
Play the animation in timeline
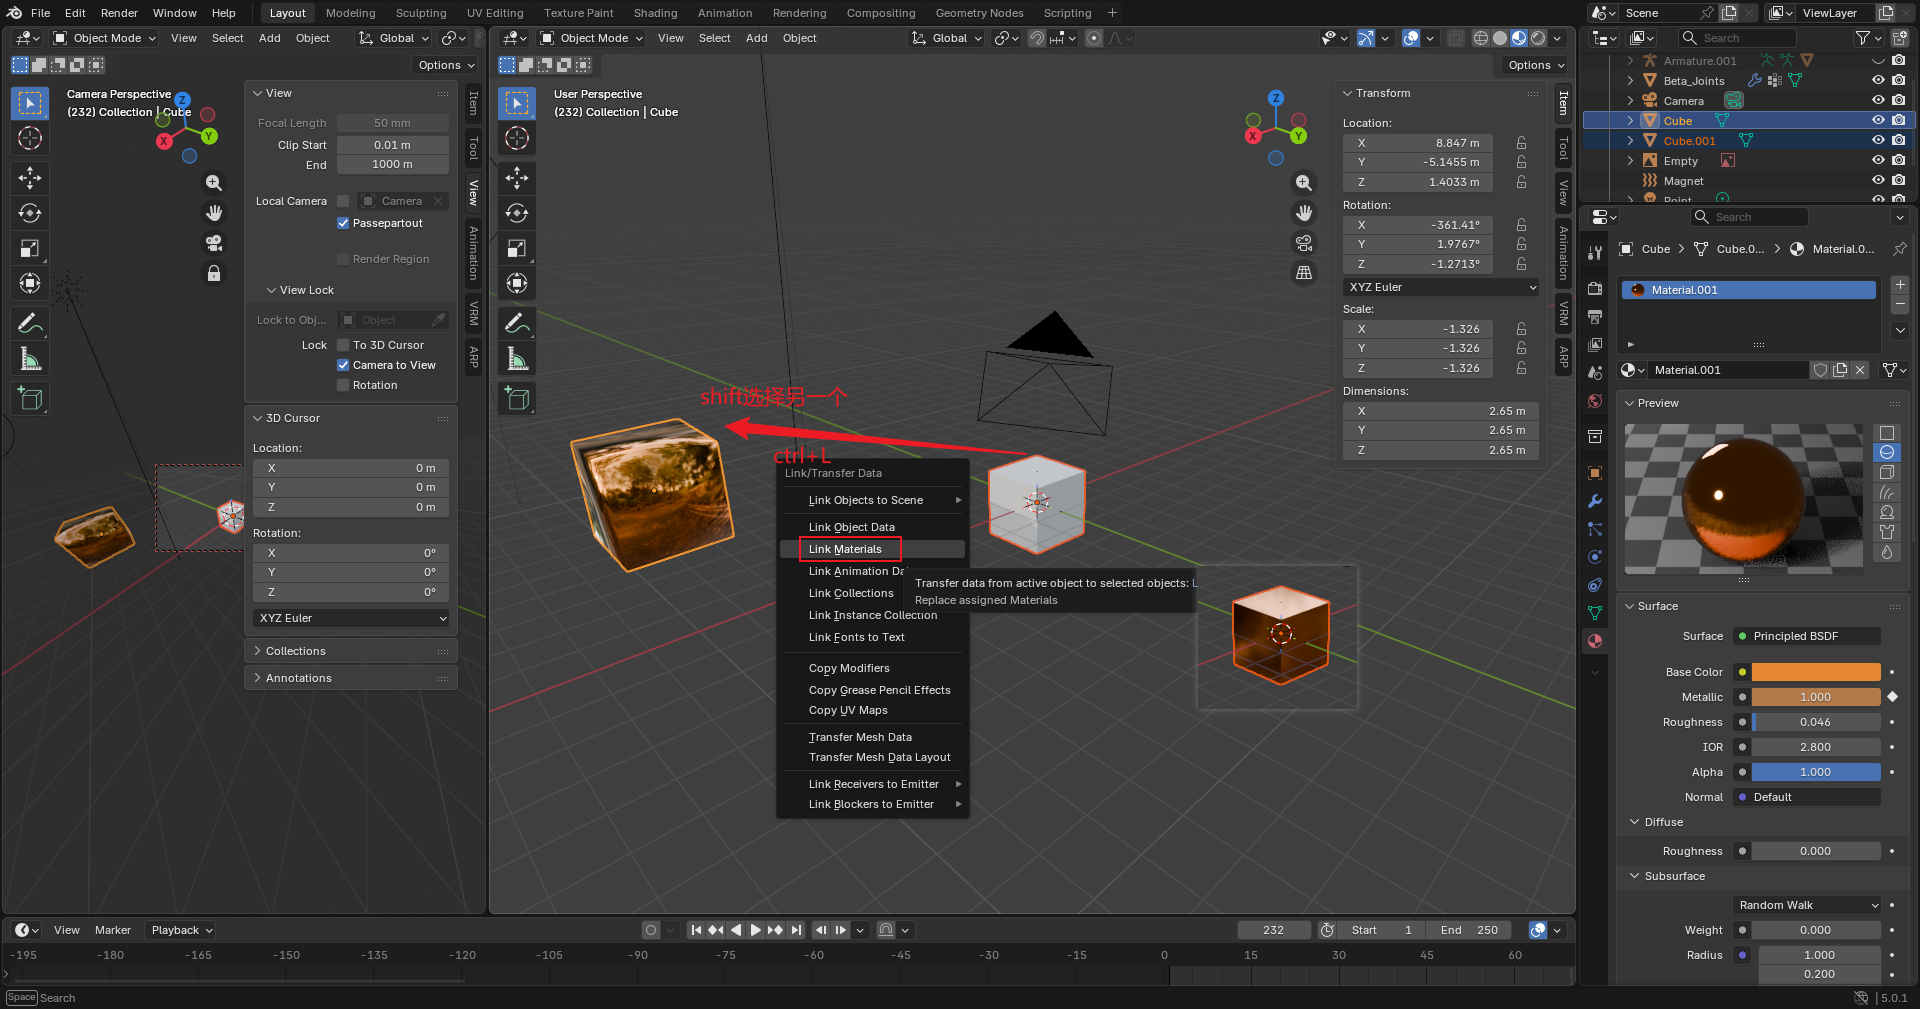pos(756,930)
